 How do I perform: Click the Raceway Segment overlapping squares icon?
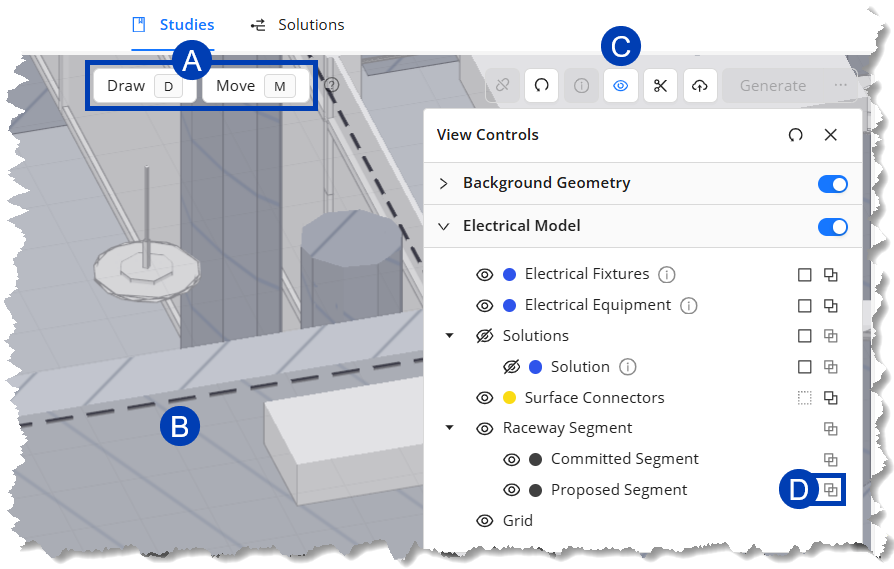point(831,428)
